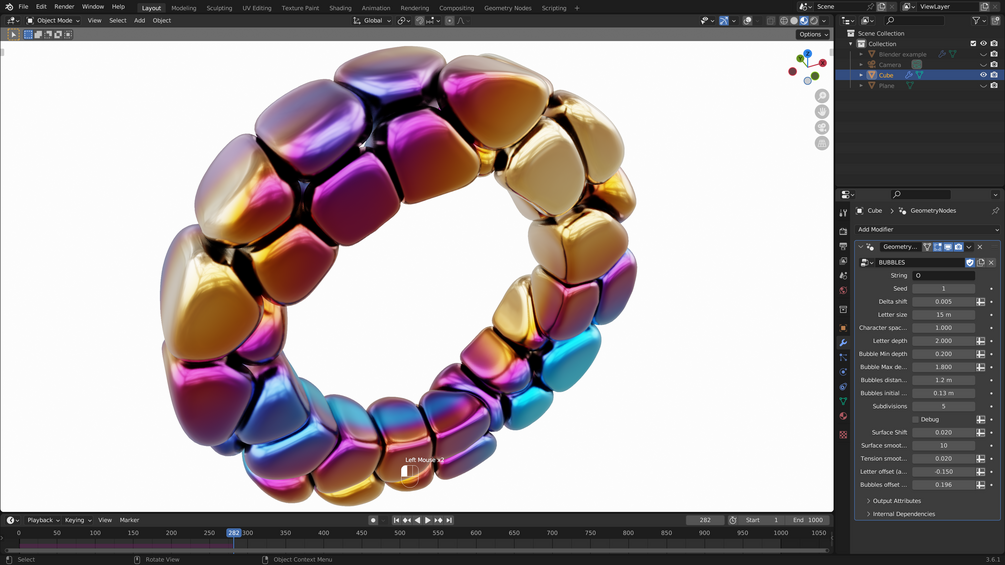Switch to orthographic grid gizmo icon
Image resolution: width=1005 pixels, height=565 pixels.
pos(822,143)
